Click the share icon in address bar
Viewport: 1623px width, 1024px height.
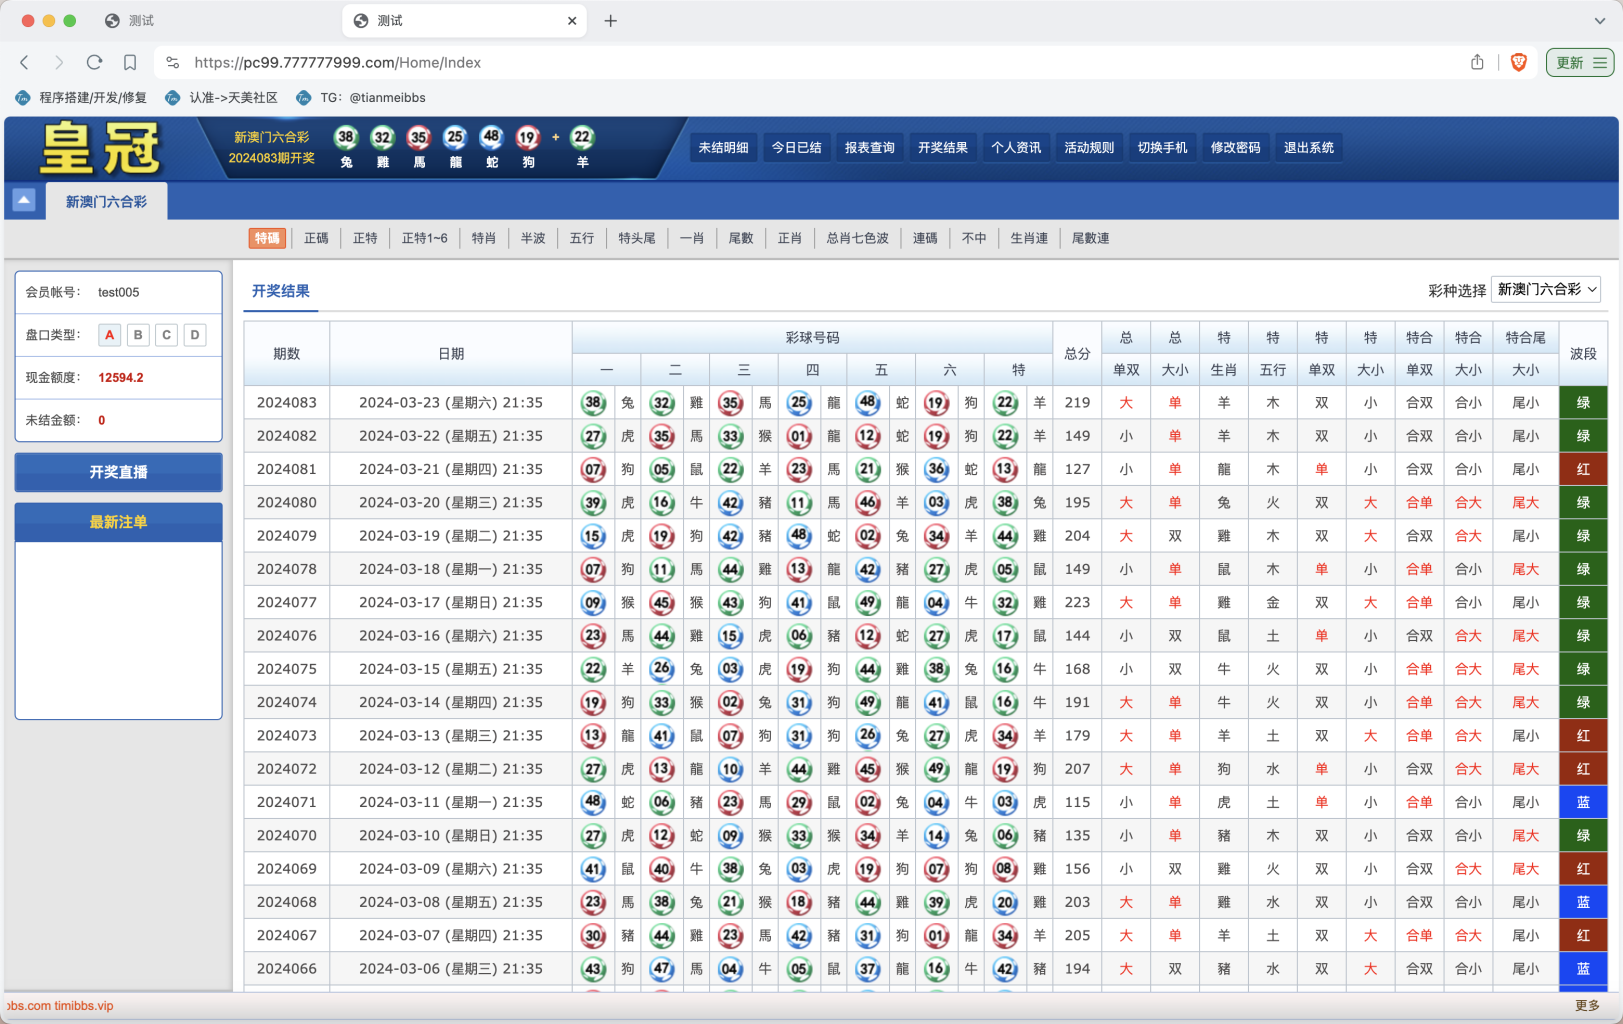[x=1477, y=62]
